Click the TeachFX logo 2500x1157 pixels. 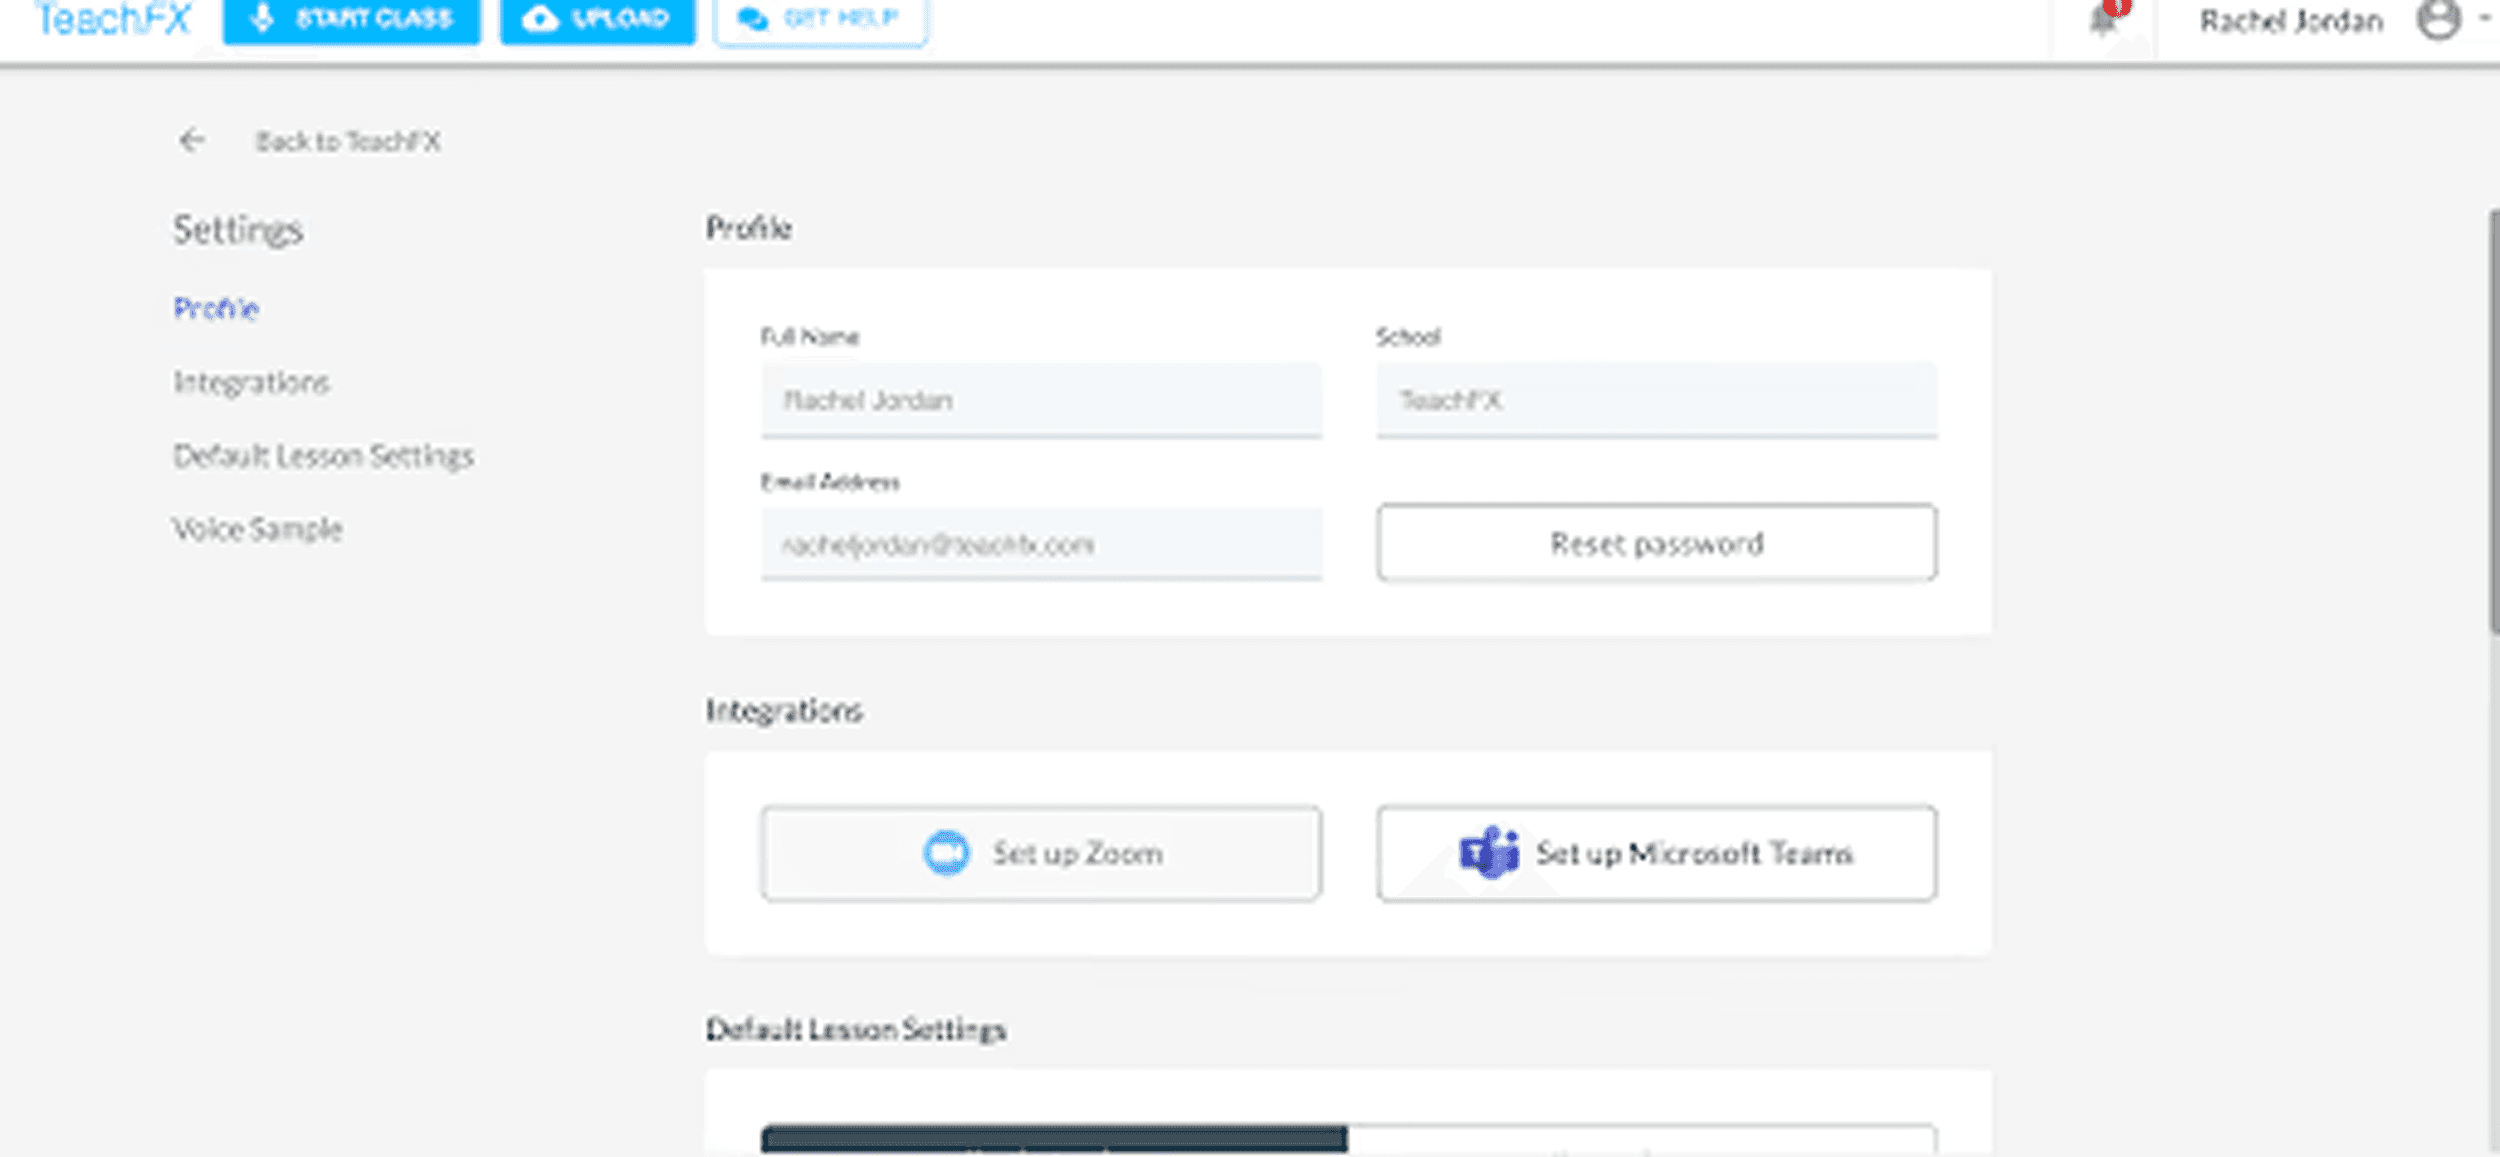coord(112,19)
